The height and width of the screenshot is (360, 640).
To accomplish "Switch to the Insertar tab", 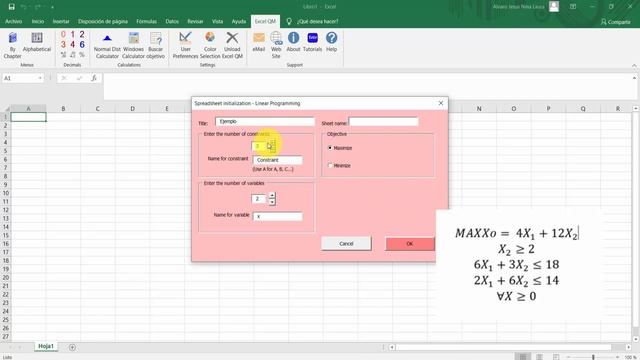I will [x=61, y=21].
